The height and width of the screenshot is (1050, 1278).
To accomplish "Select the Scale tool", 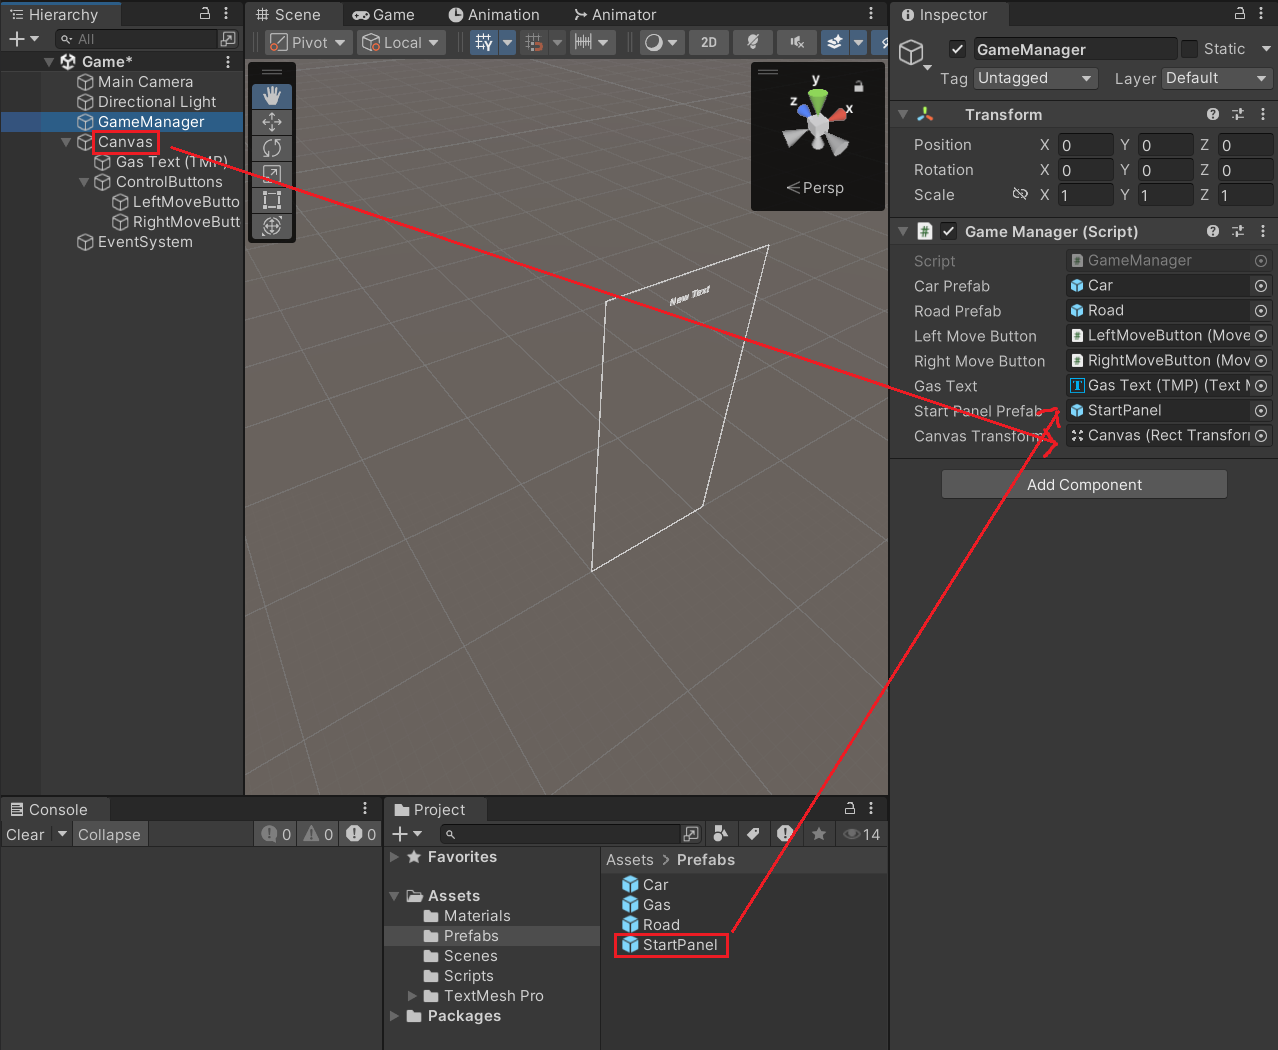I will point(272,174).
